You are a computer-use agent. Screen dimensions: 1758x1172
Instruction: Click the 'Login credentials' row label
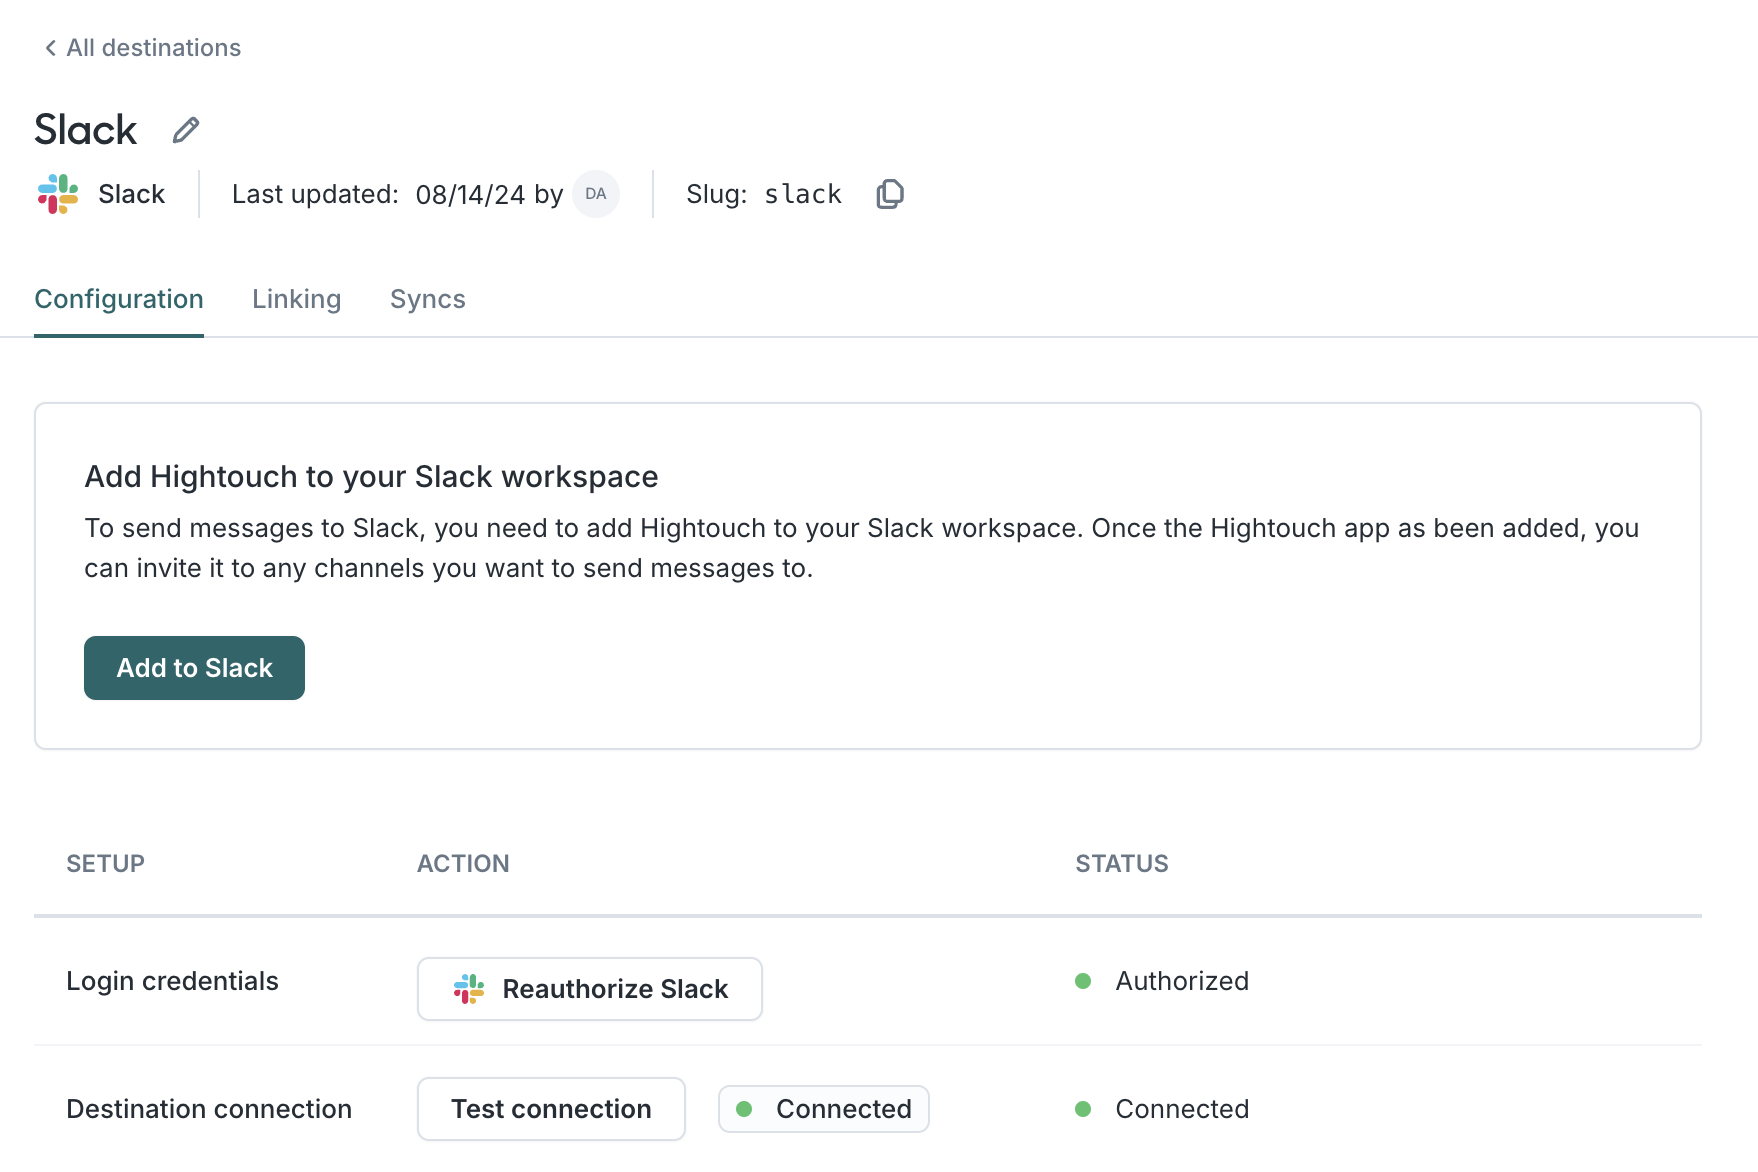(172, 981)
